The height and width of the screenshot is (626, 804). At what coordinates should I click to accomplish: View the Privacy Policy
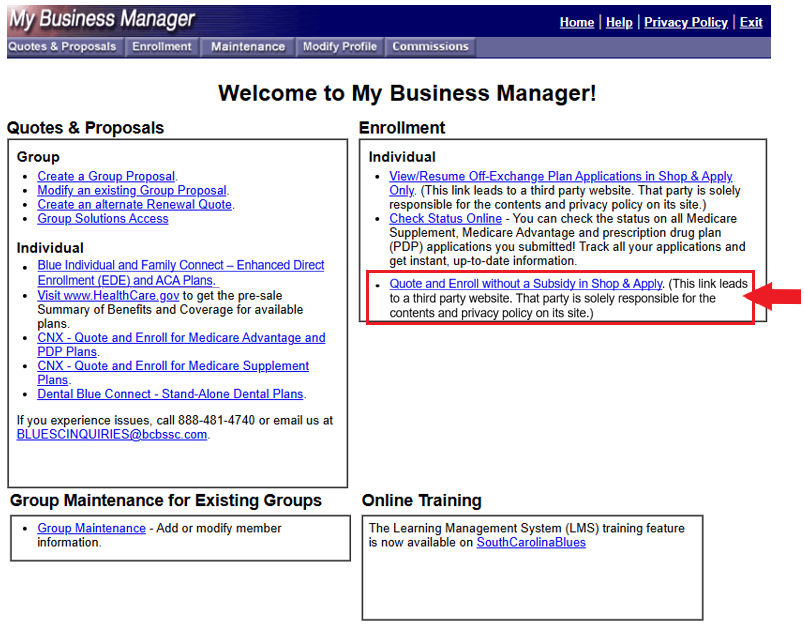(685, 22)
